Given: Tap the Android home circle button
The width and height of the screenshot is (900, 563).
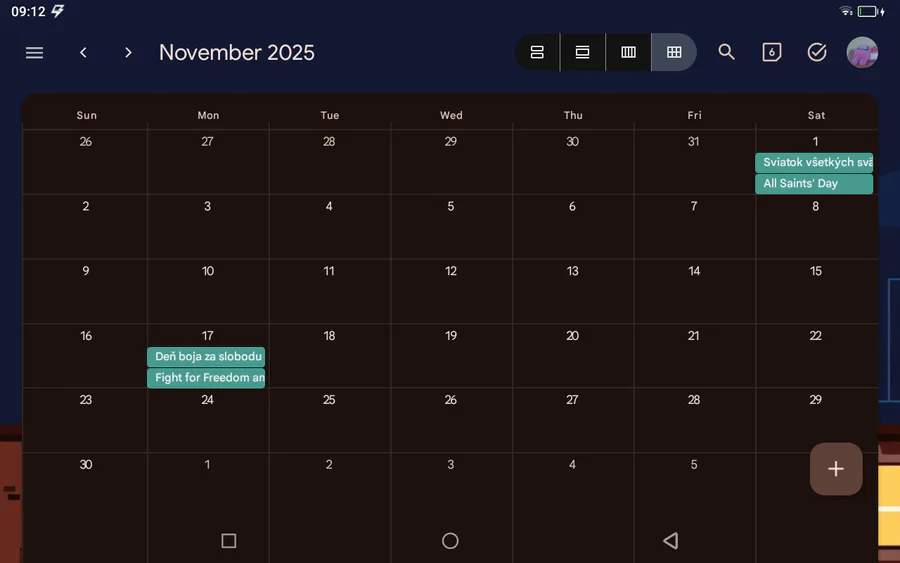Looking at the screenshot, I should 450,541.
